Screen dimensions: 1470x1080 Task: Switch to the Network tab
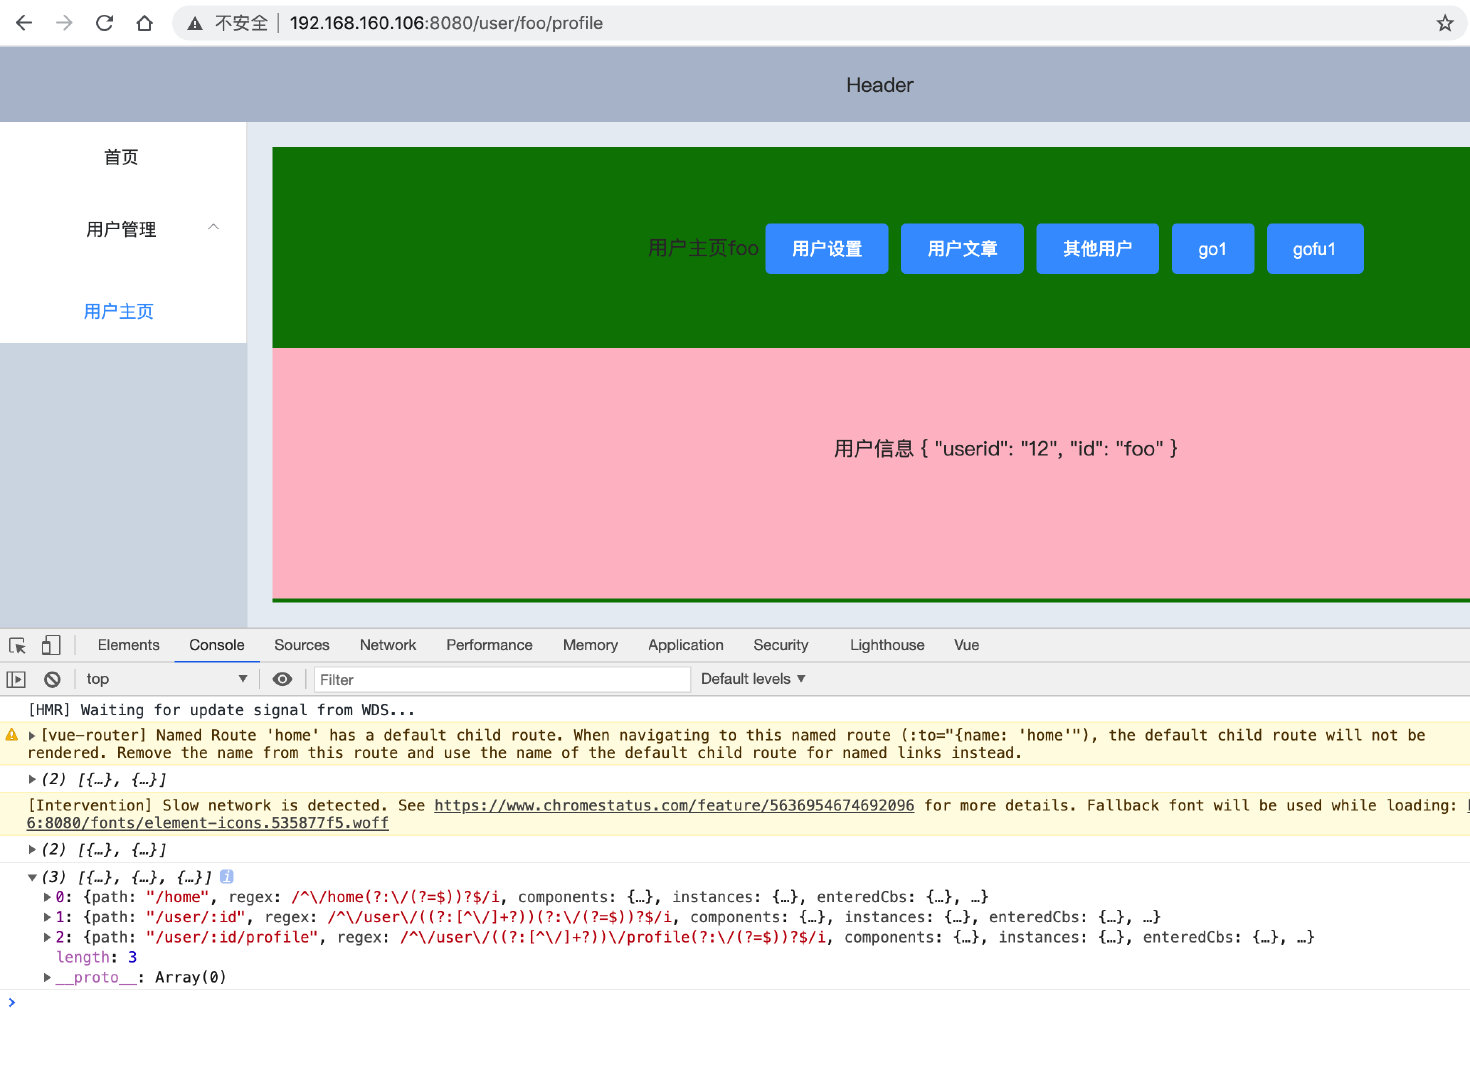(x=388, y=645)
